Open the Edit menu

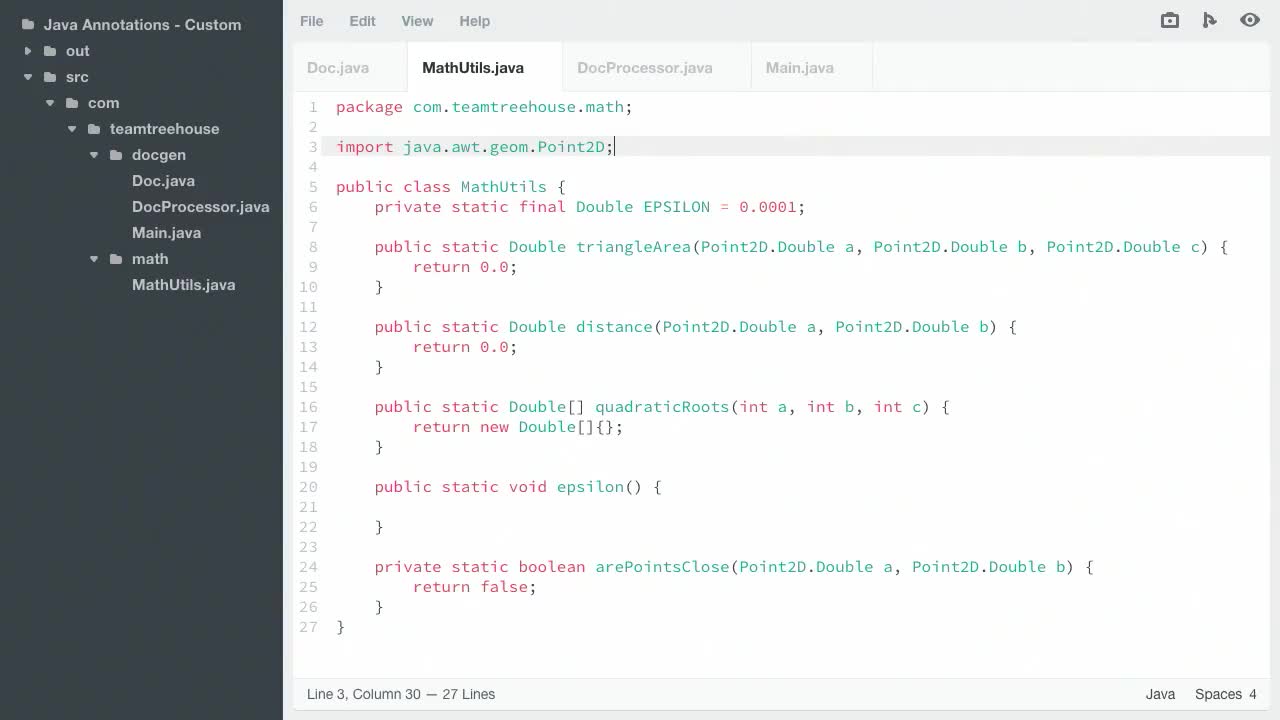pyautogui.click(x=362, y=21)
